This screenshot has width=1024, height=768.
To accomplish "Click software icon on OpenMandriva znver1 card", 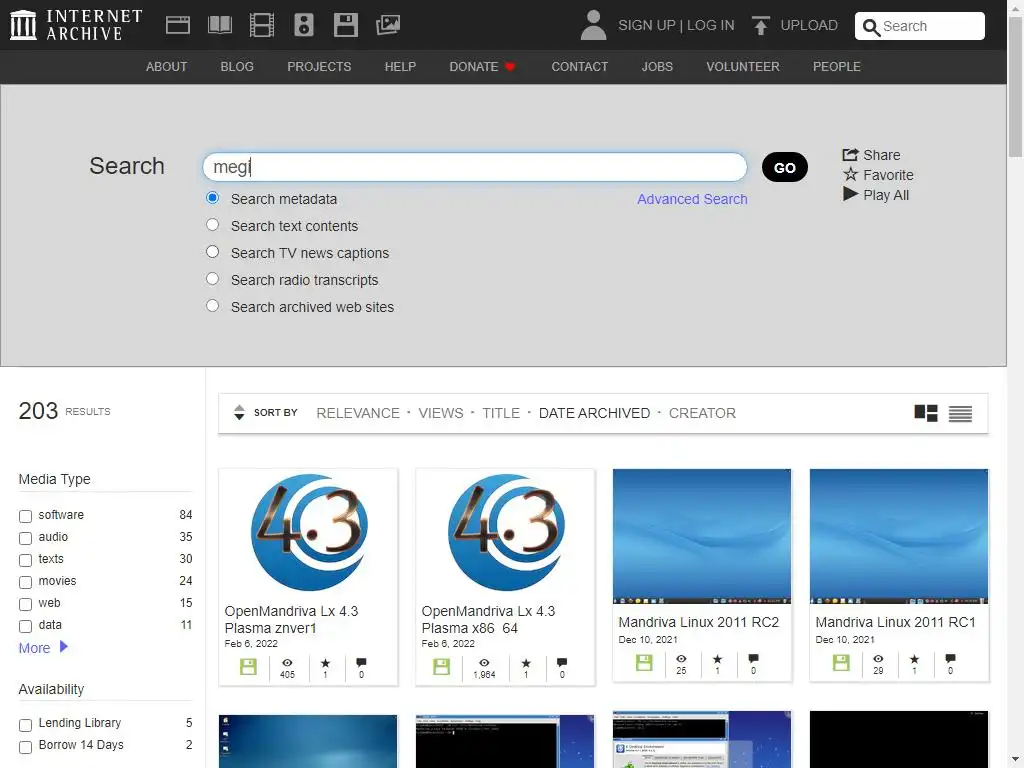I will [x=248, y=667].
